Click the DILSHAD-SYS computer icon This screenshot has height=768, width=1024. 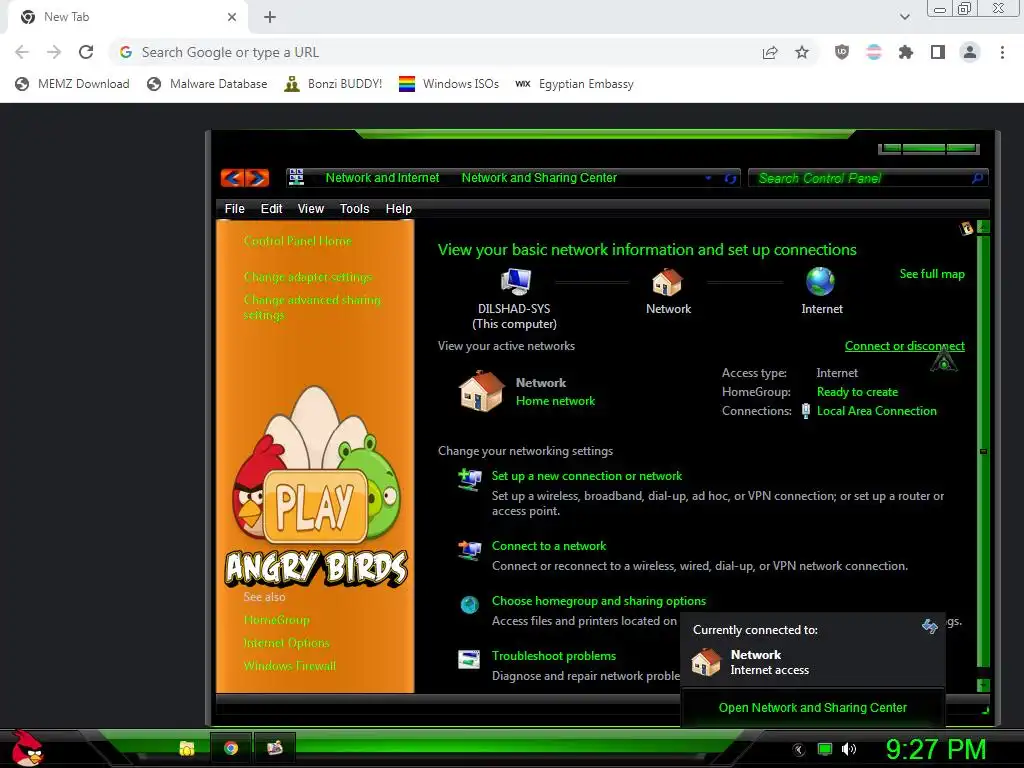[x=515, y=281]
